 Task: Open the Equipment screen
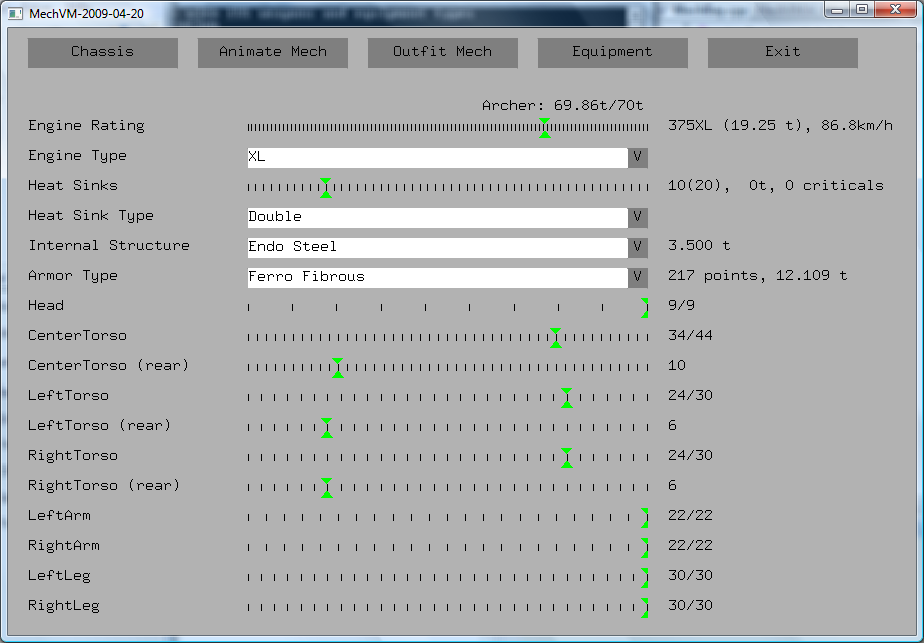pos(612,52)
